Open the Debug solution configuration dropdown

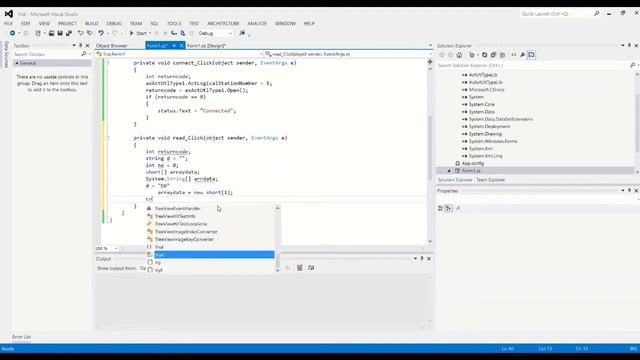pos(216,33)
